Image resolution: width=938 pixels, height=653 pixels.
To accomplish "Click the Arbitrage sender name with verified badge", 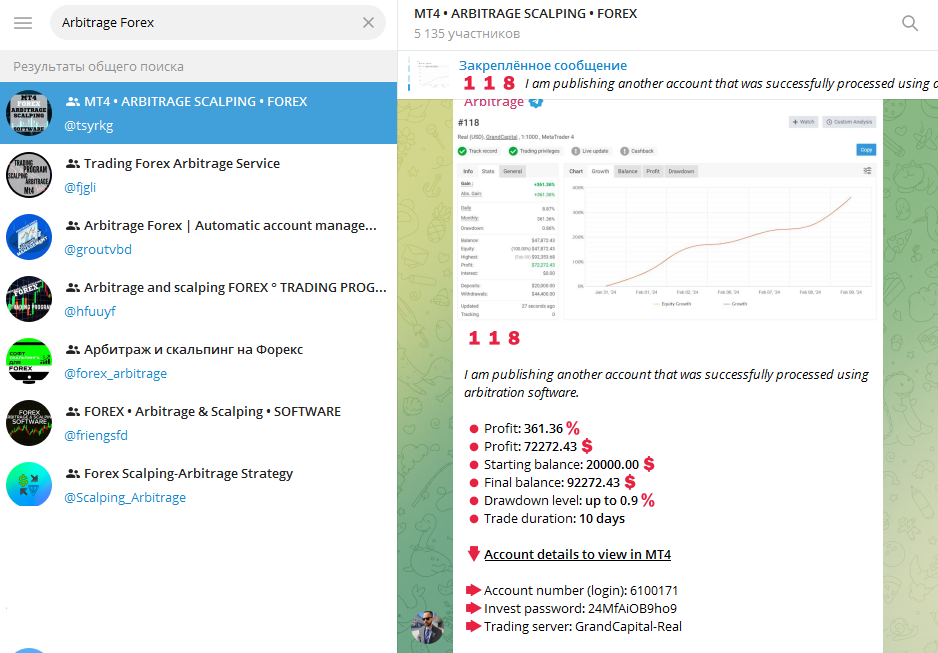I will click(504, 102).
